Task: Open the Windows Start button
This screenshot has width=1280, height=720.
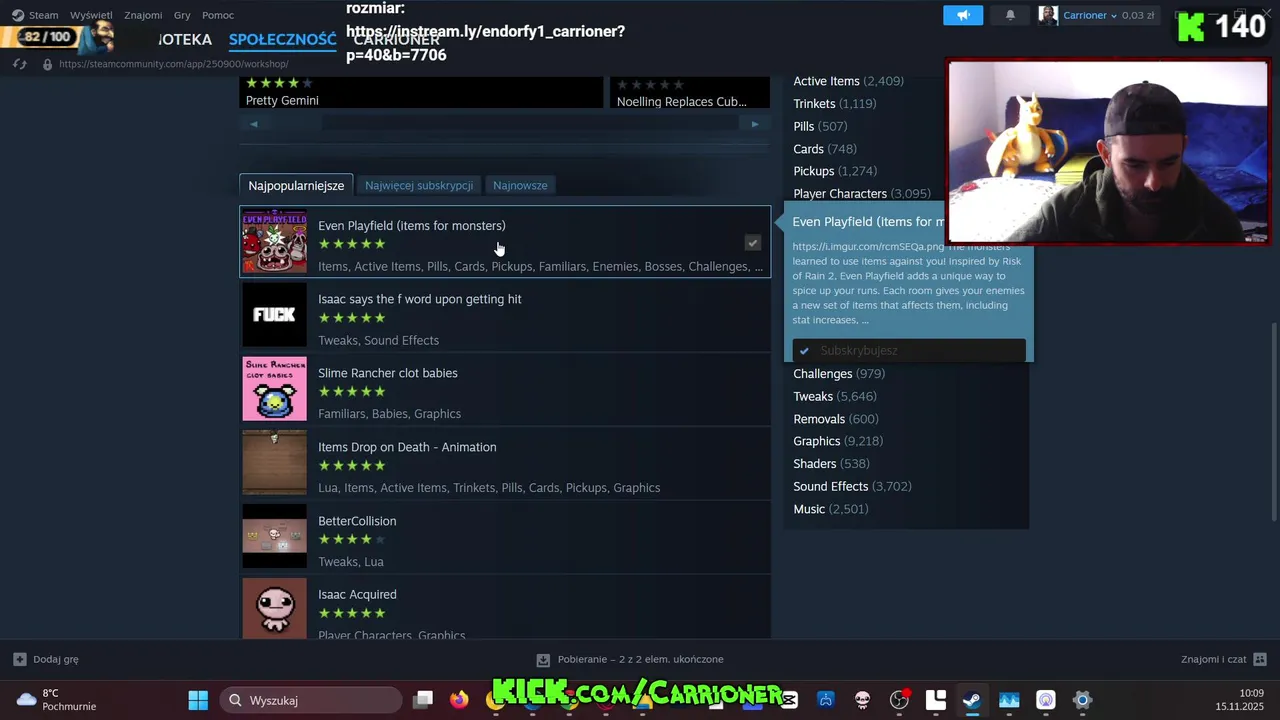Action: click(x=198, y=700)
